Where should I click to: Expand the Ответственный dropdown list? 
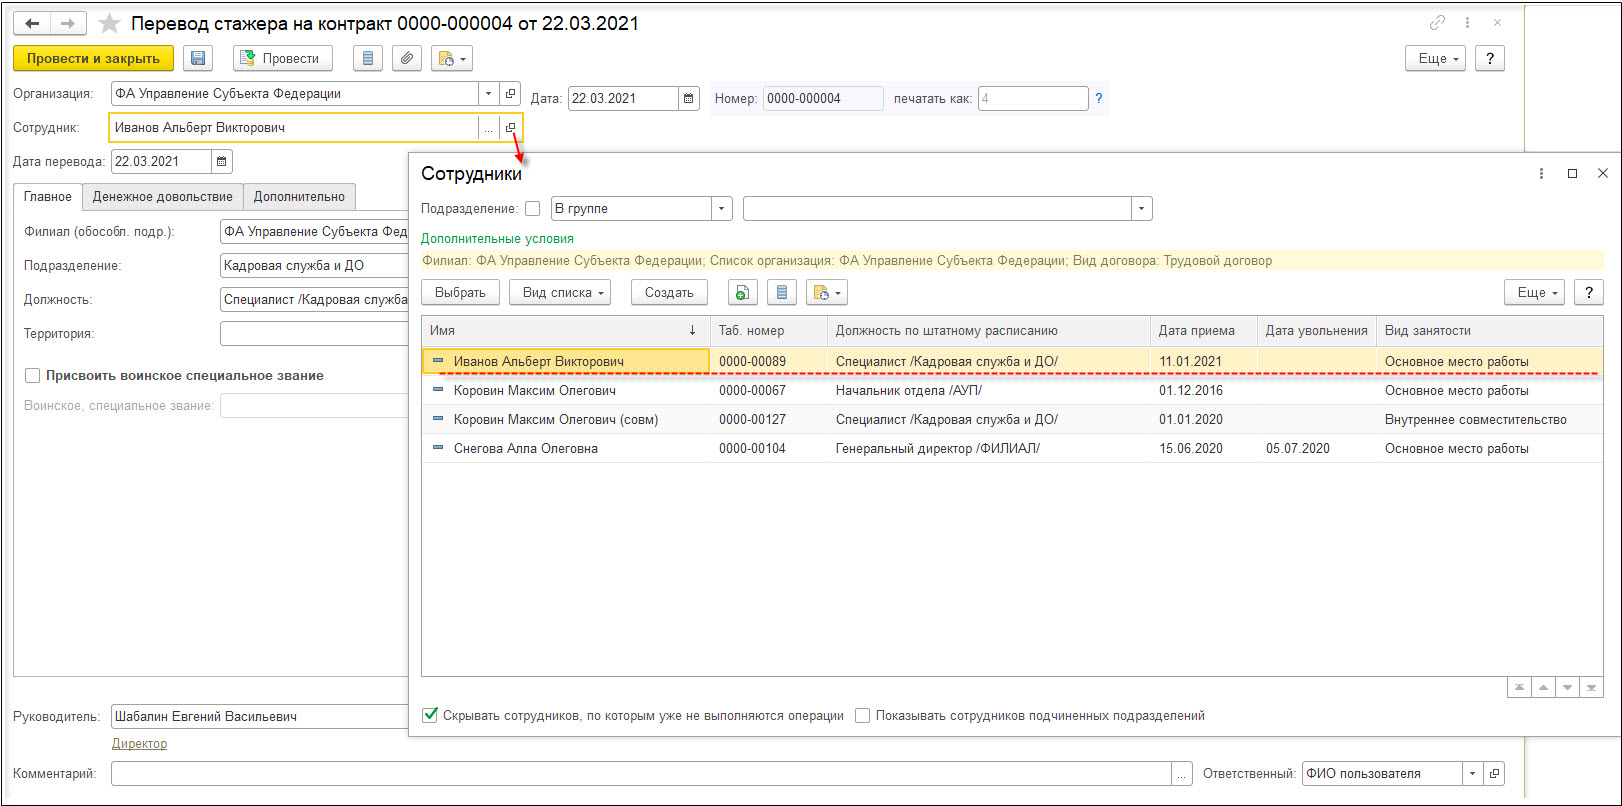coord(1472,773)
